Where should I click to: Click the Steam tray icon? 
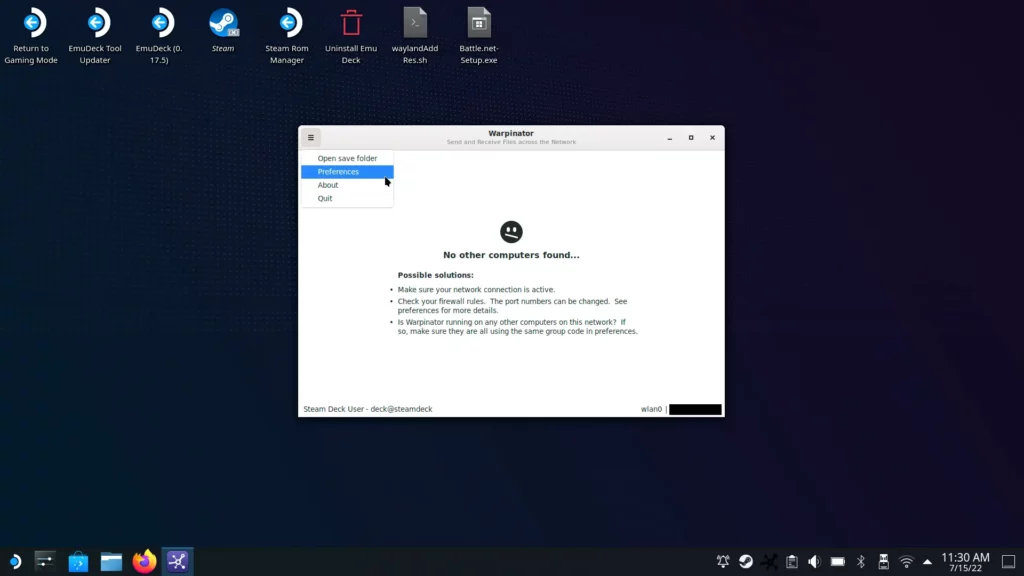tap(746, 562)
